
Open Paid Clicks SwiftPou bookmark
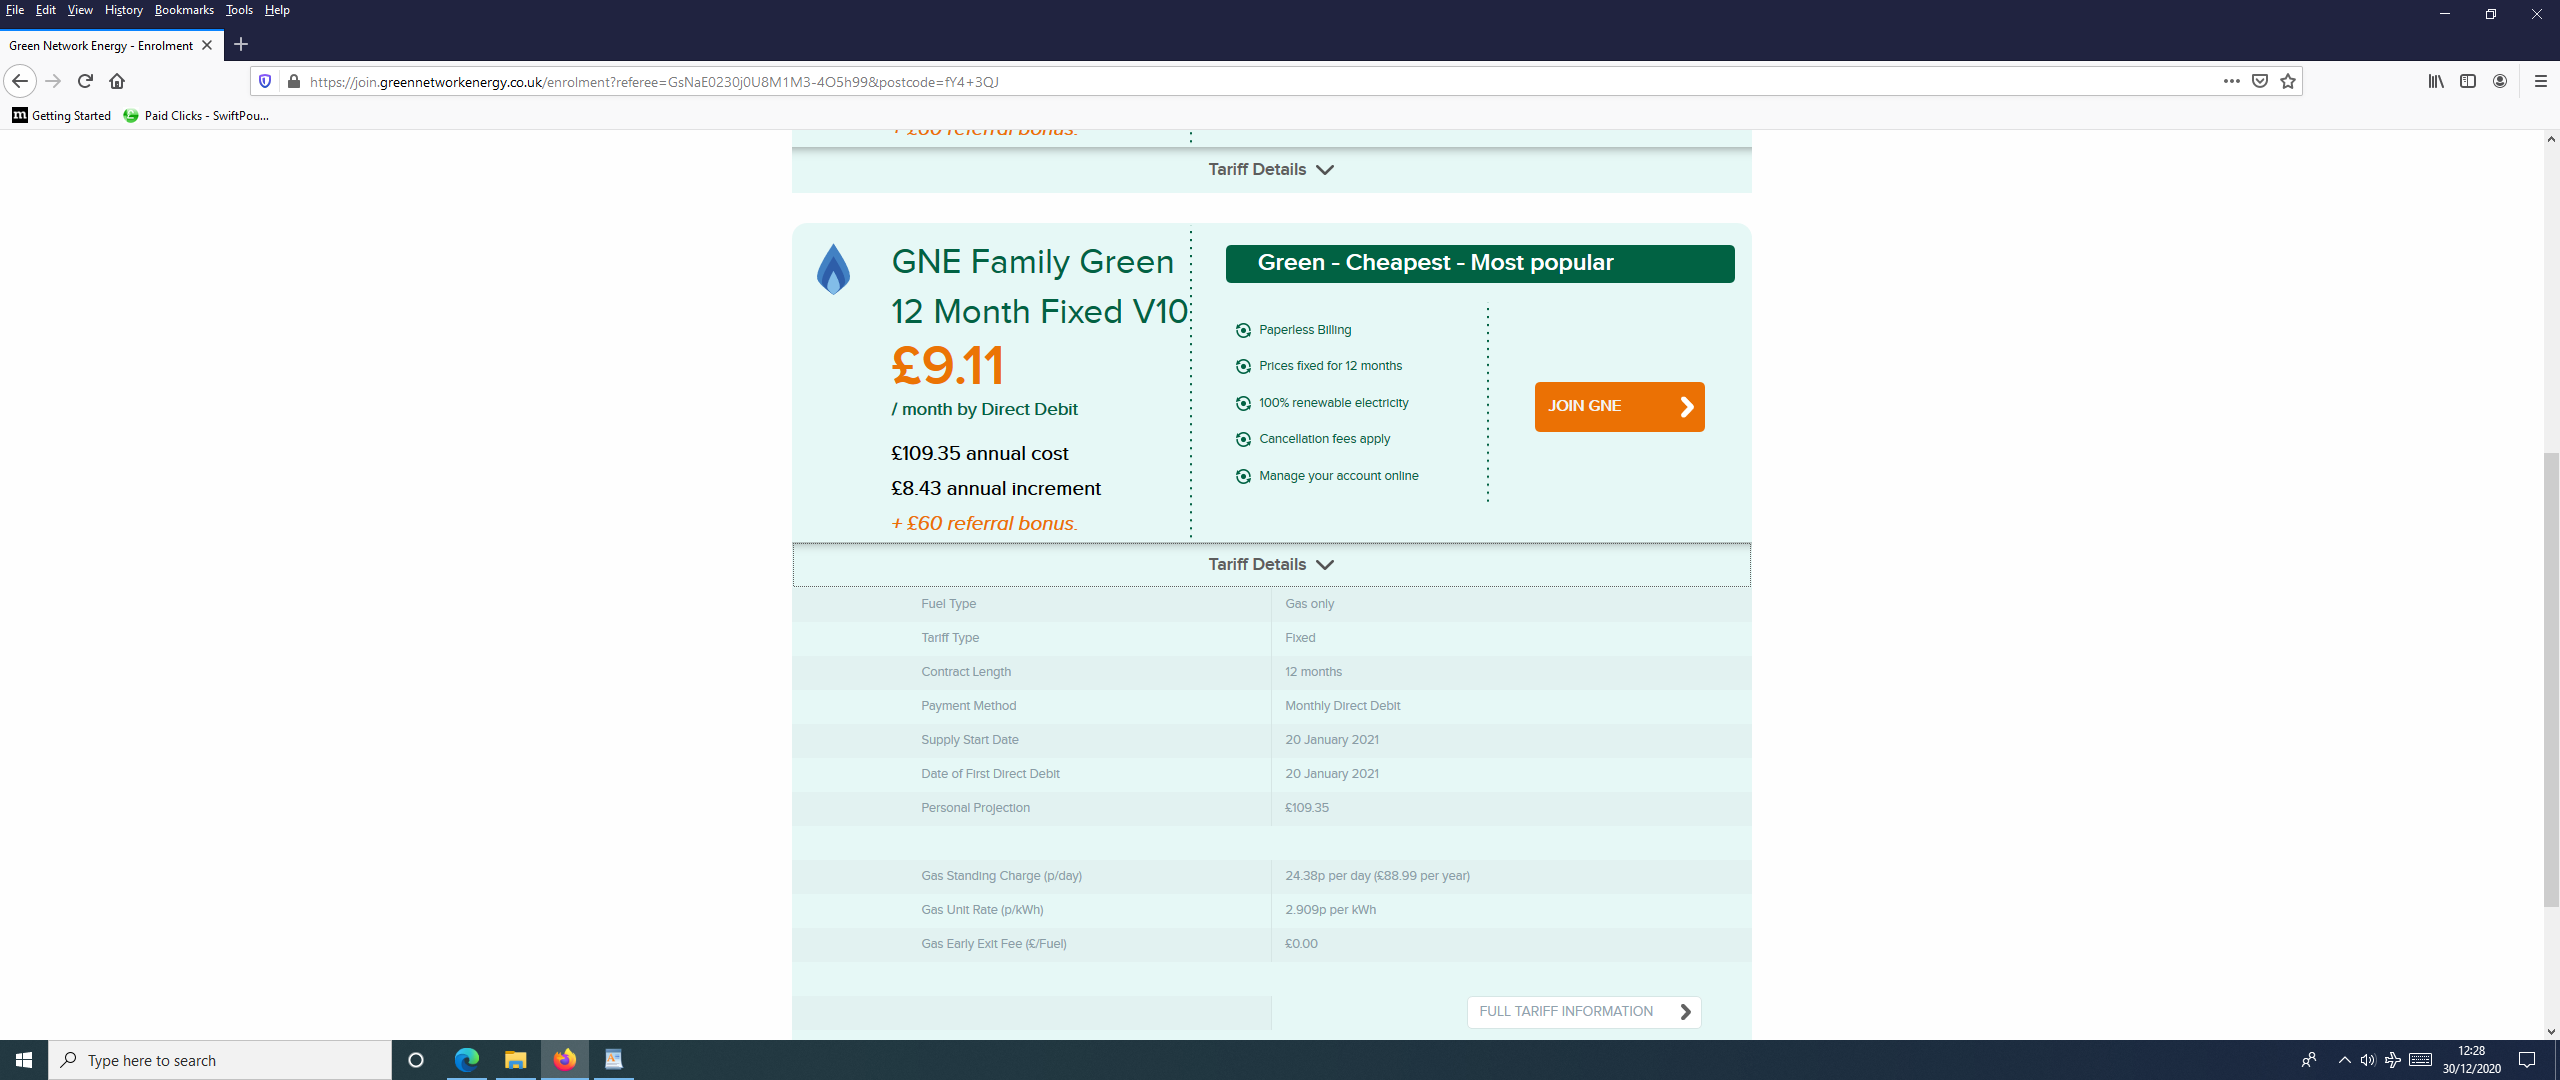point(196,116)
